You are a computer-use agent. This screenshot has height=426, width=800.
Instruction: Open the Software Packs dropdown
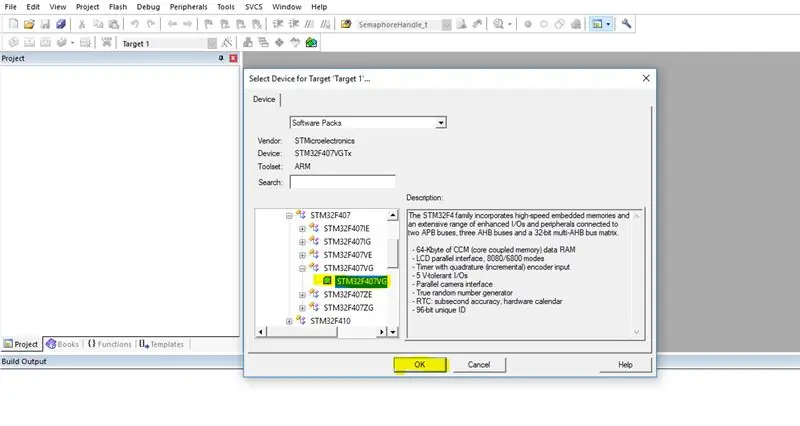pyautogui.click(x=441, y=123)
